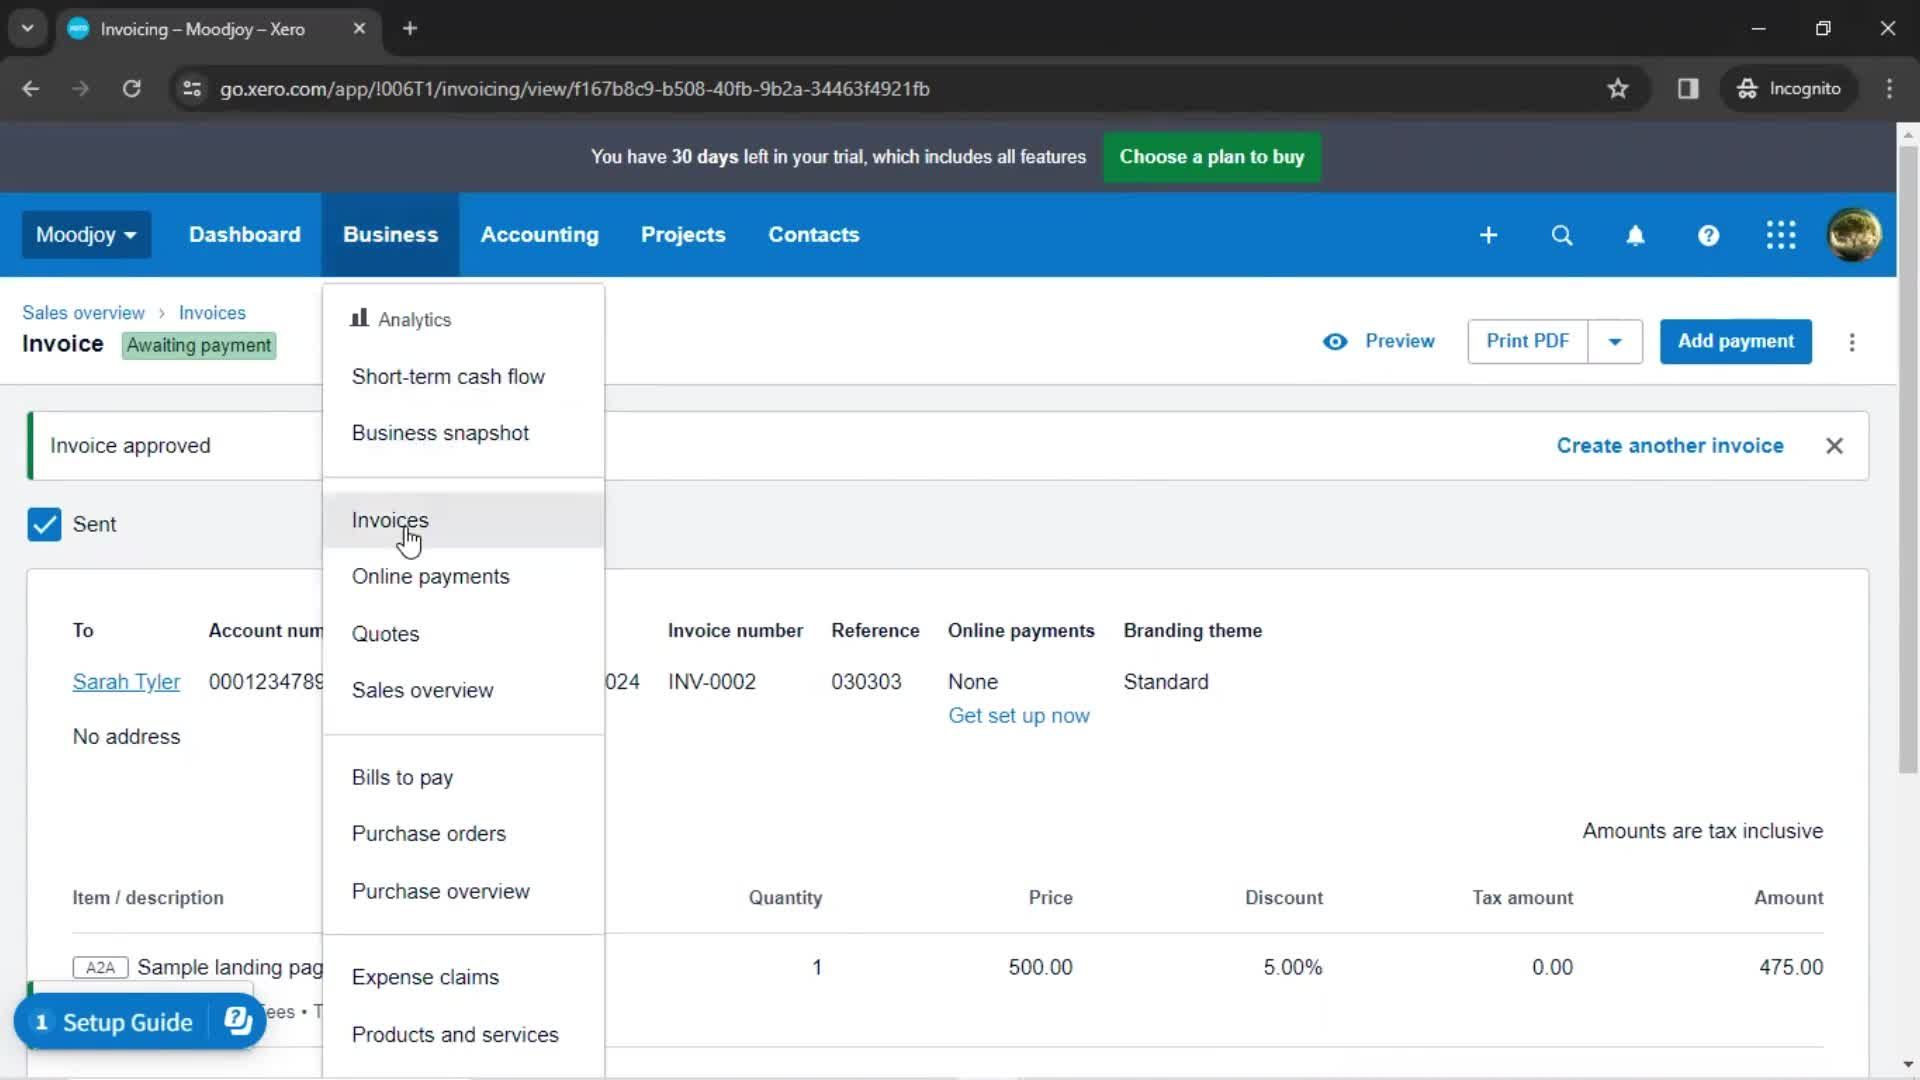Choose Sales overview in Business menu
Image resolution: width=1920 pixels, height=1080 pixels.
[x=463, y=690]
